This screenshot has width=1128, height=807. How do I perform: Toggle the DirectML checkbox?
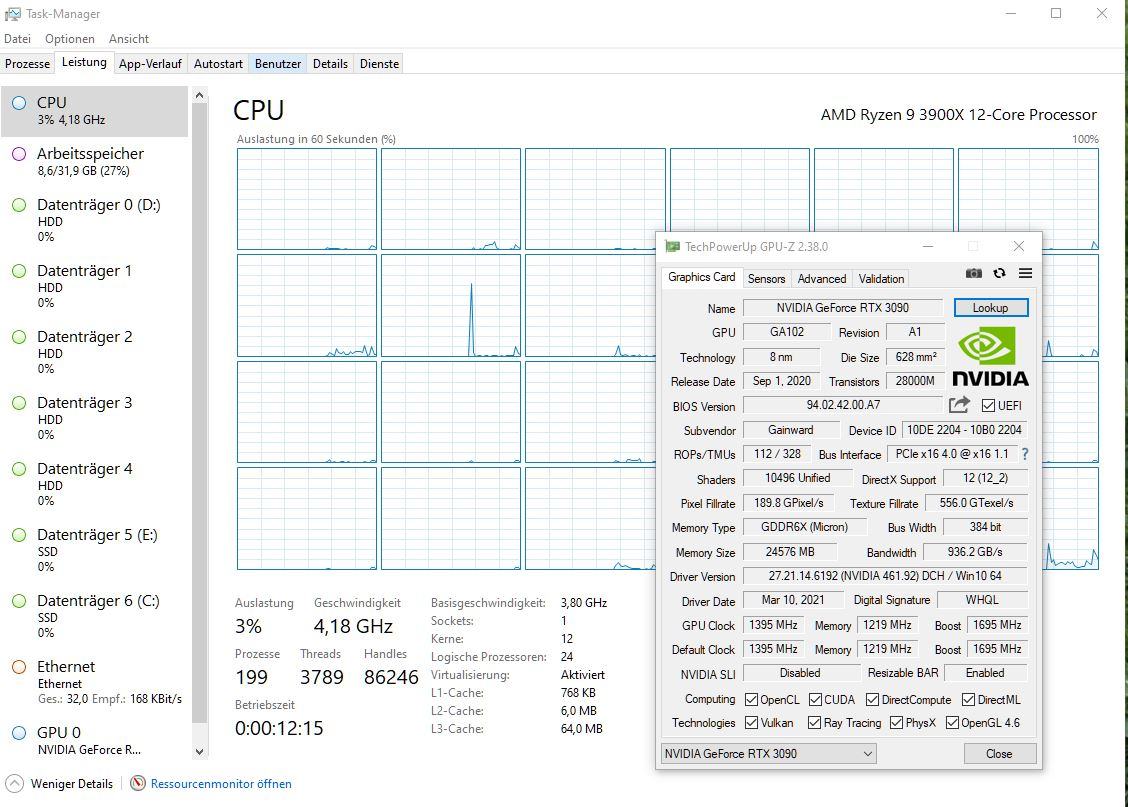pyautogui.click(x=968, y=699)
